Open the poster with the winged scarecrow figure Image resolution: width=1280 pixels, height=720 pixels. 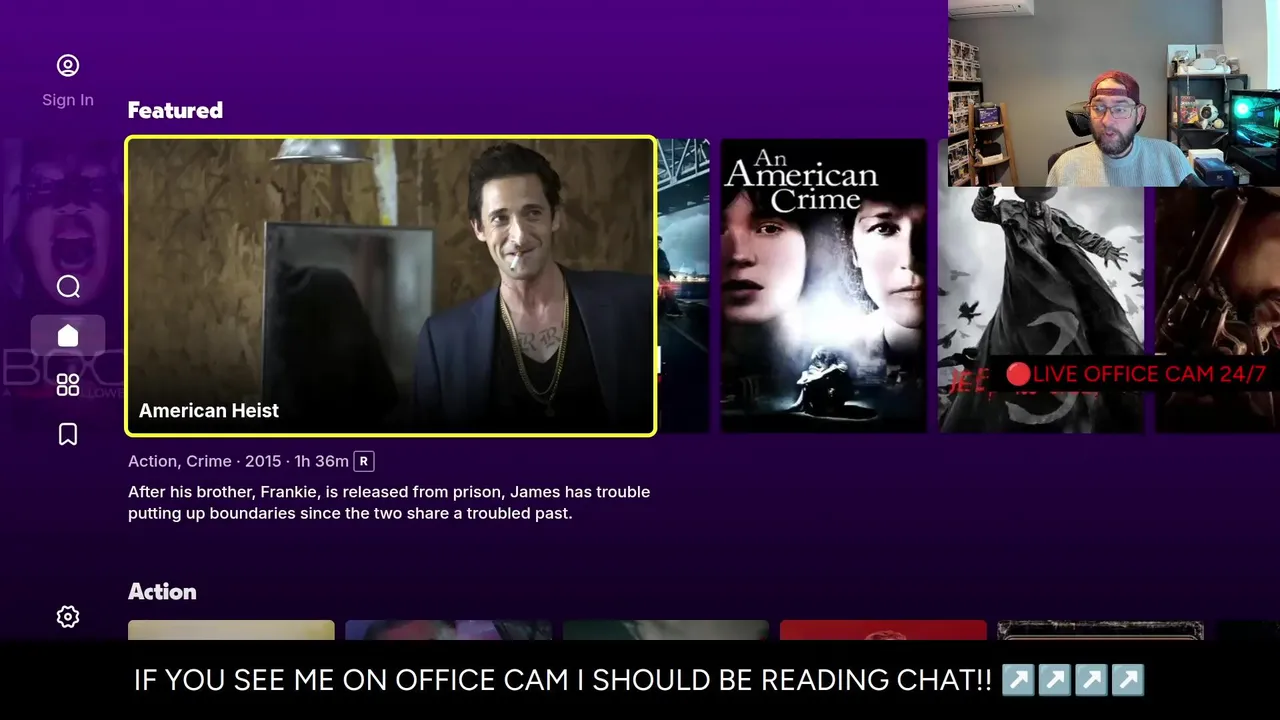coord(1040,310)
